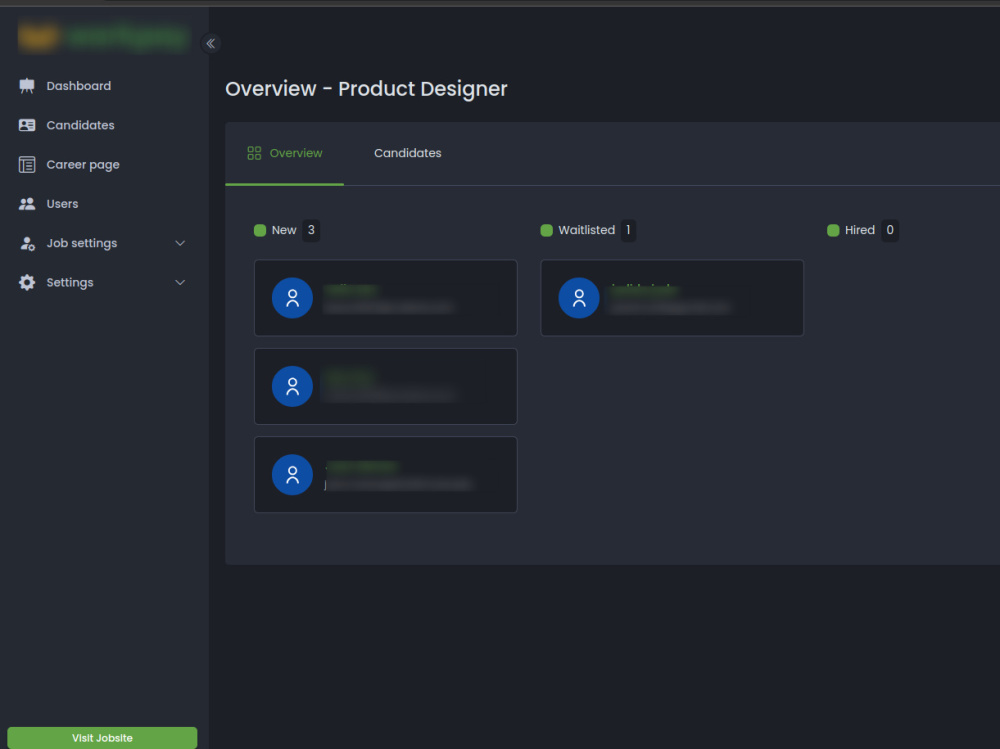Expand the Settings chevron
Viewport: 1000px width, 749px height.
(180, 282)
